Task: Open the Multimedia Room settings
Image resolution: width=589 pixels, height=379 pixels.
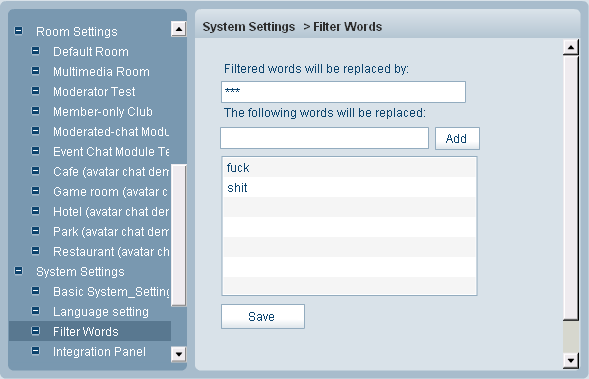Action: tap(101, 72)
